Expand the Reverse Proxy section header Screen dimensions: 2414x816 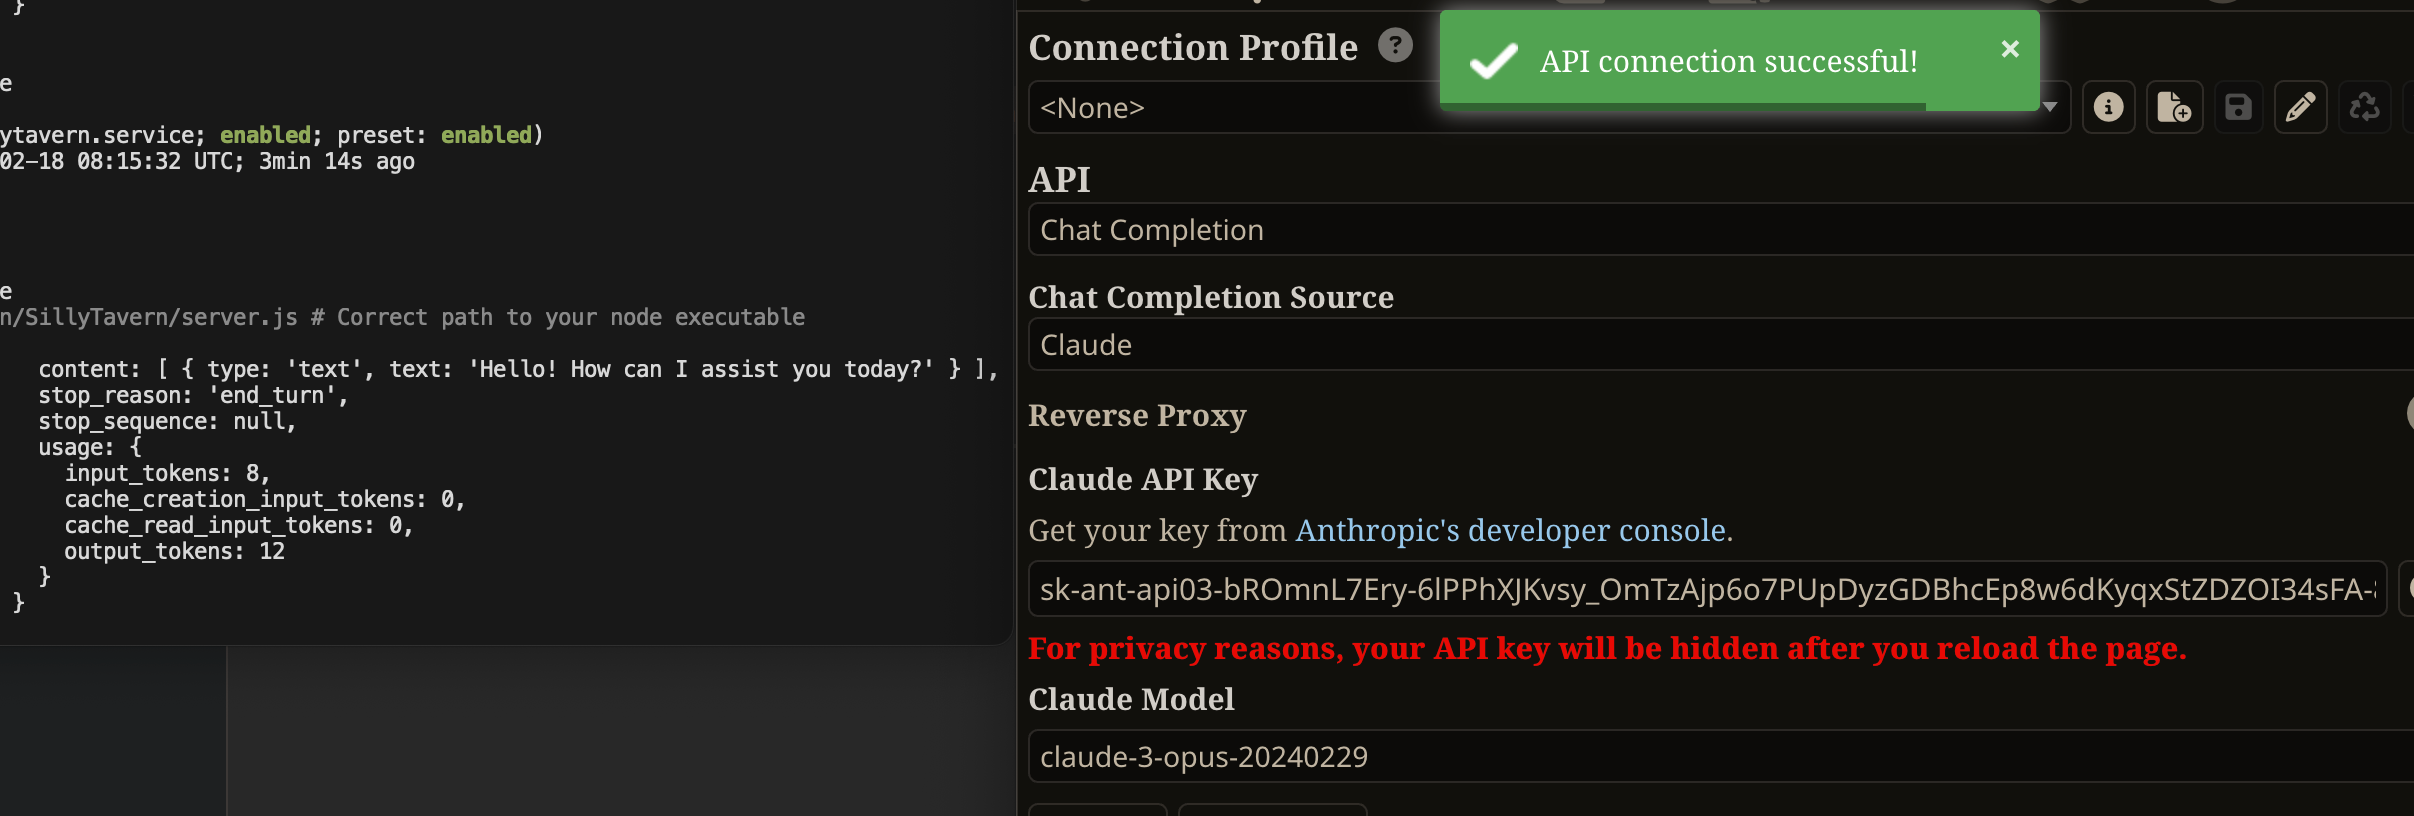point(1137,415)
